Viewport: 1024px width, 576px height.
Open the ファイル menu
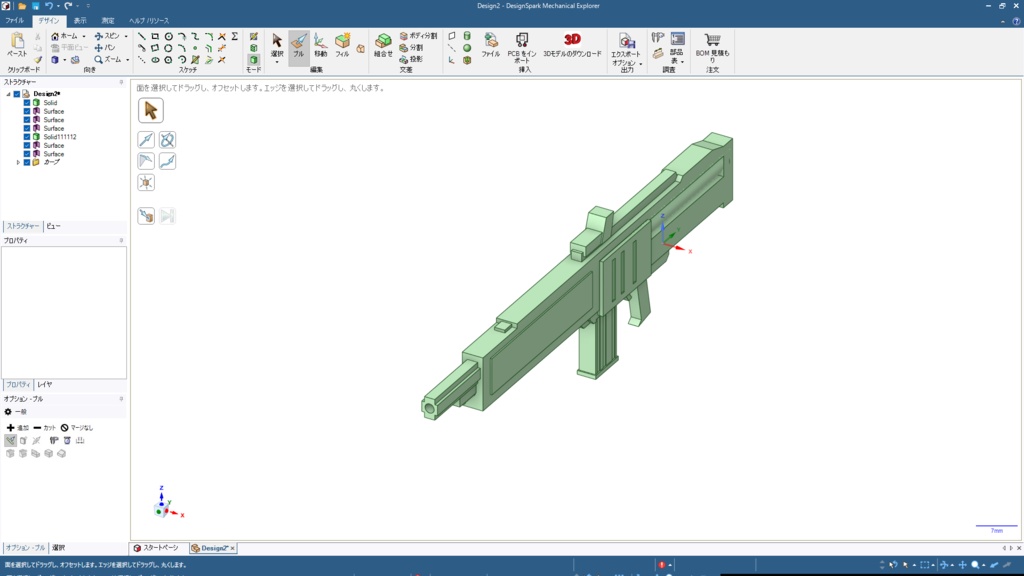(x=14, y=21)
